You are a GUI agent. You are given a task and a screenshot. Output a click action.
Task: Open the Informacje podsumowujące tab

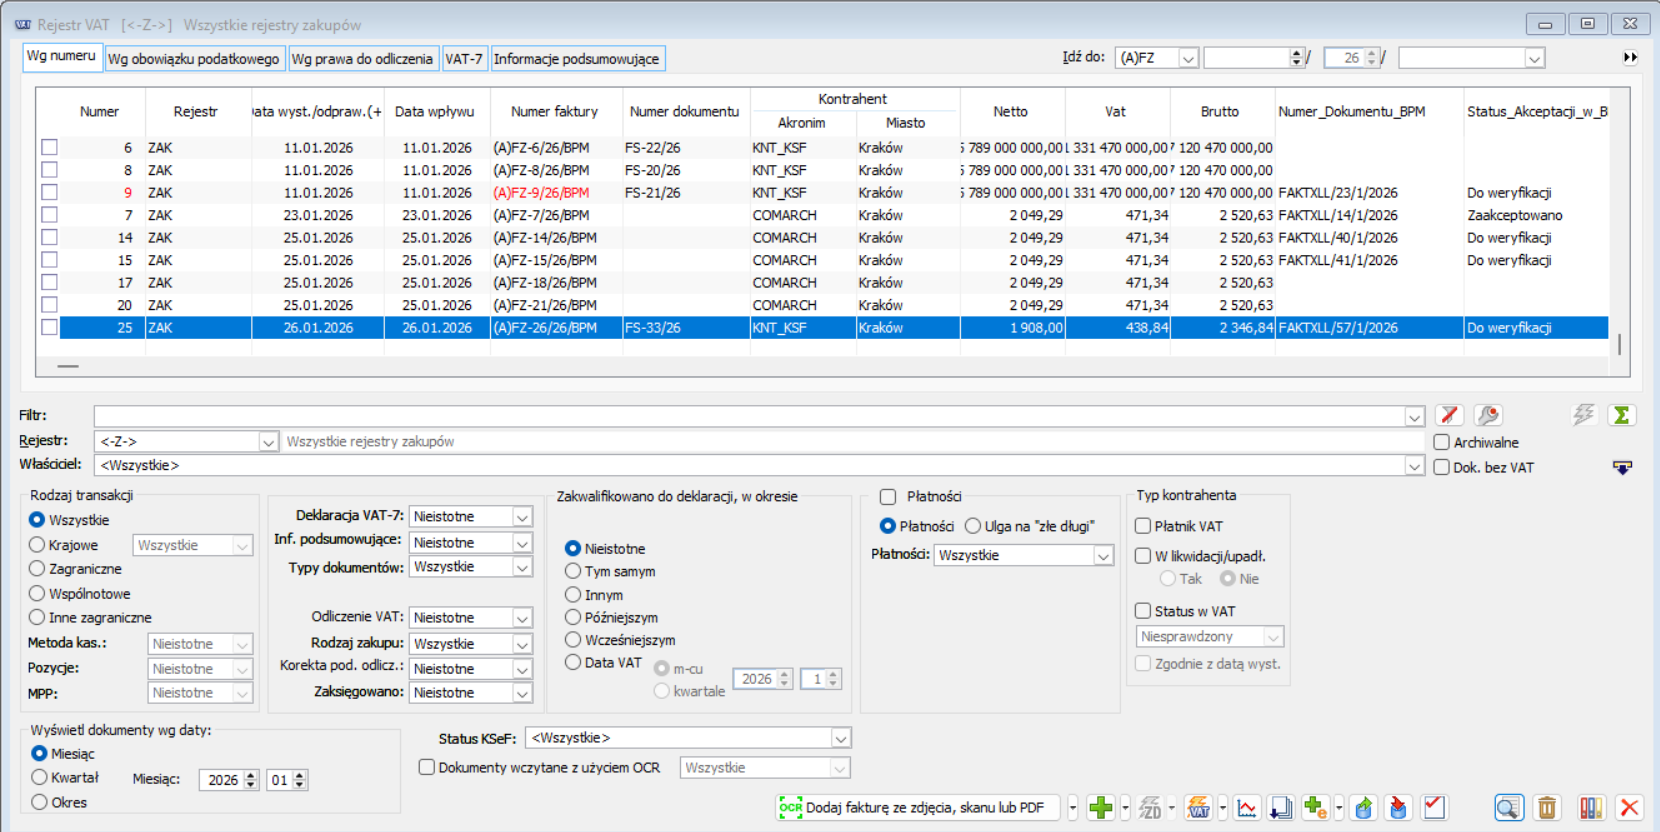[x=576, y=59]
